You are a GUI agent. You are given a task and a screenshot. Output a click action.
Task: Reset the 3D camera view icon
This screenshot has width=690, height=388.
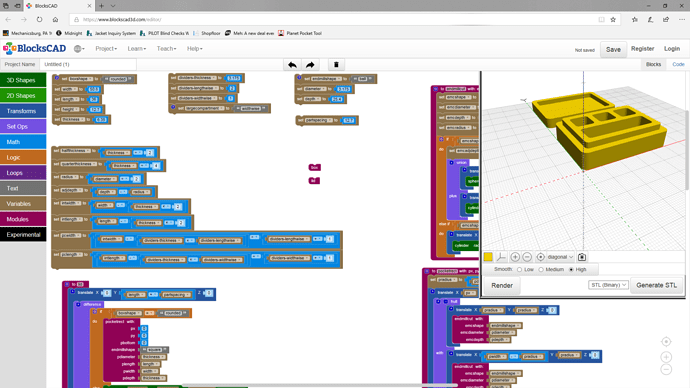point(540,257)
